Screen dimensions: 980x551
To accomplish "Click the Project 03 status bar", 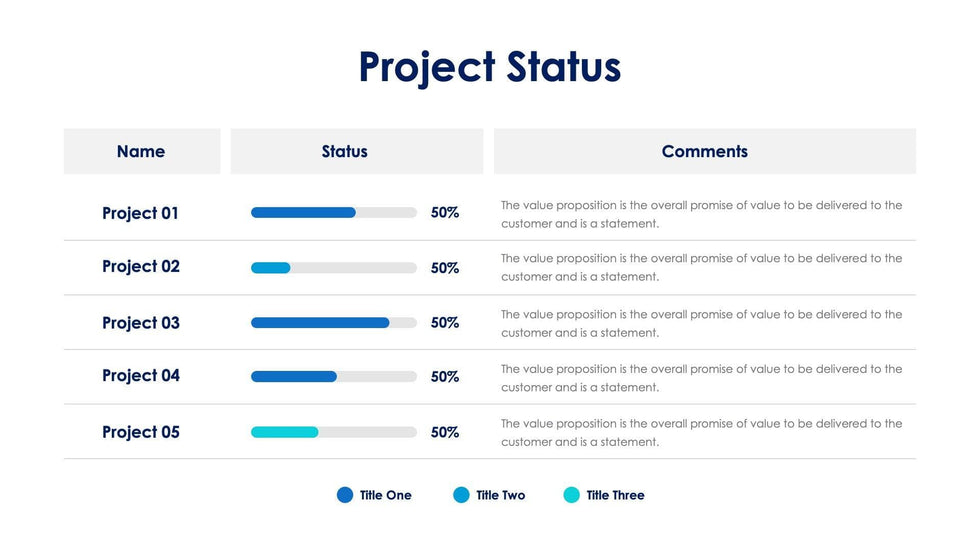I will point(333,323).
